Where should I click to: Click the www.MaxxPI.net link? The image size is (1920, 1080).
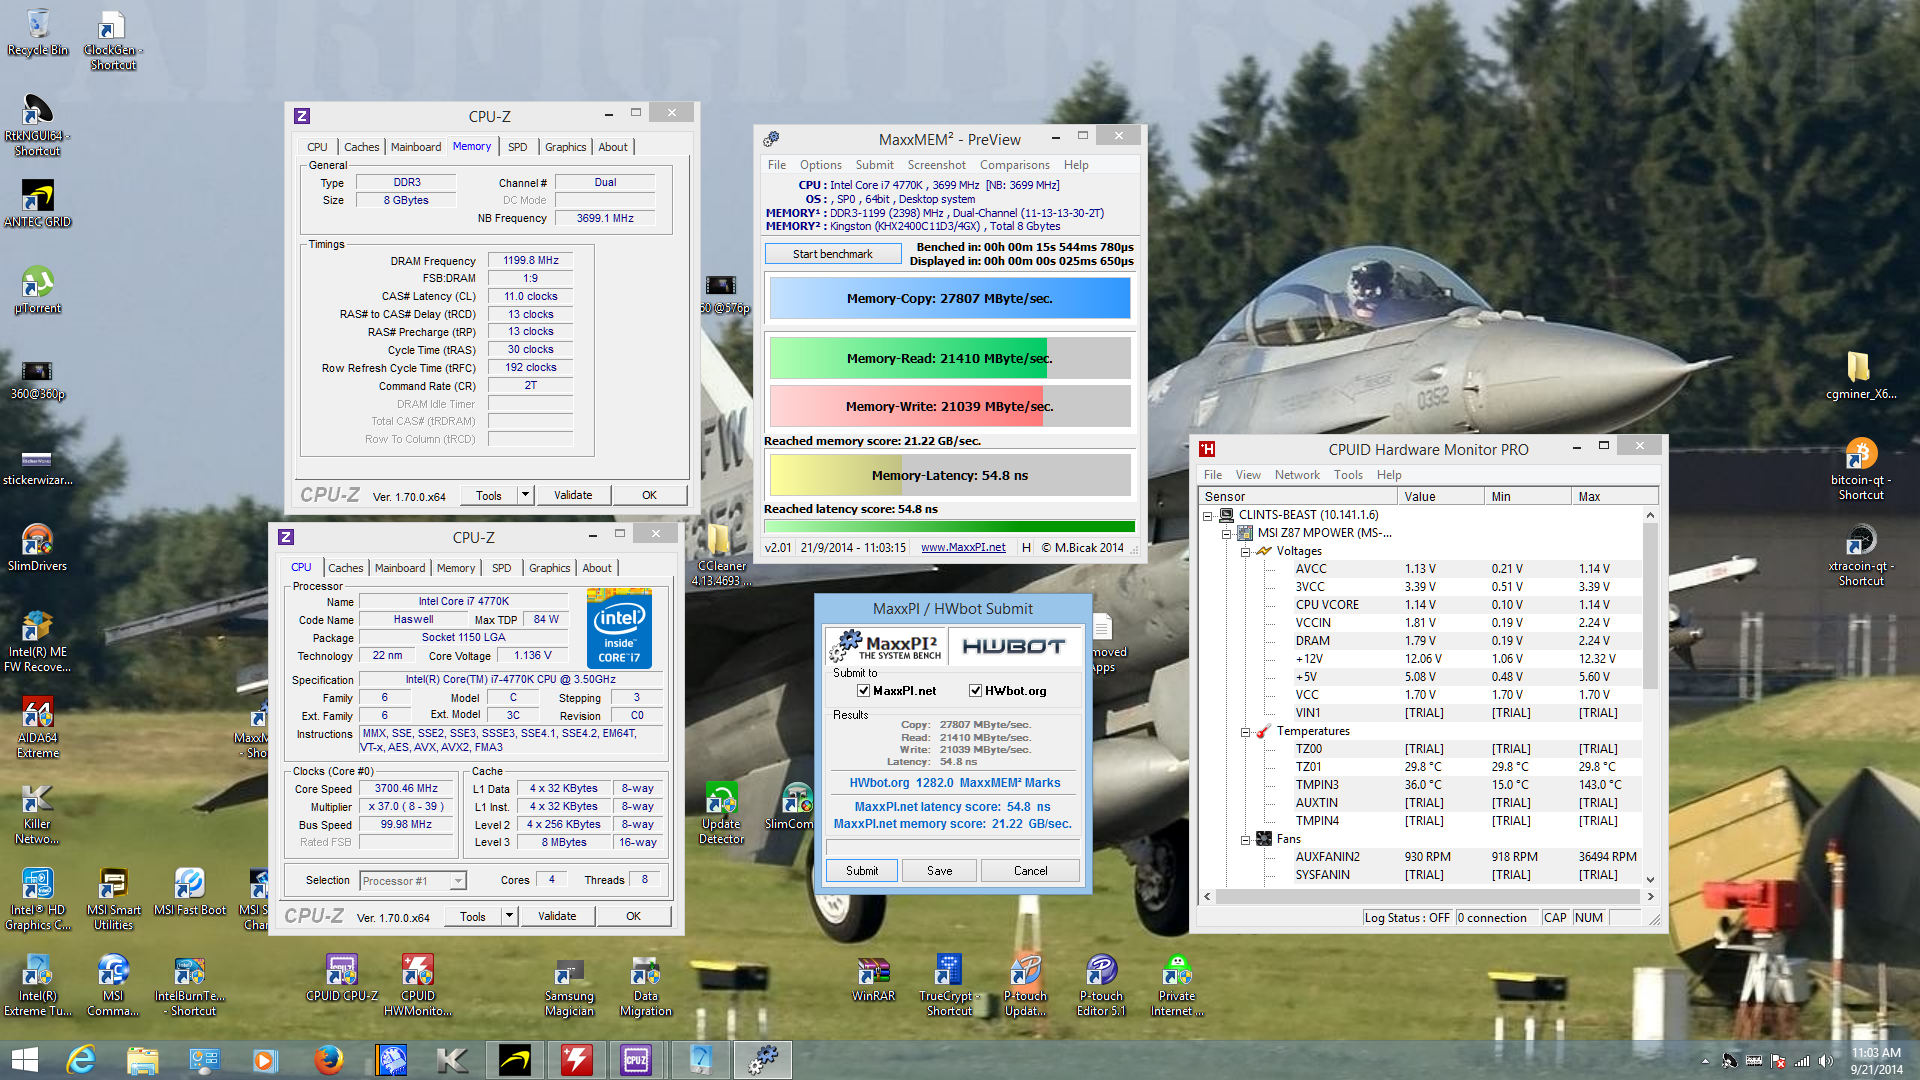963,548
